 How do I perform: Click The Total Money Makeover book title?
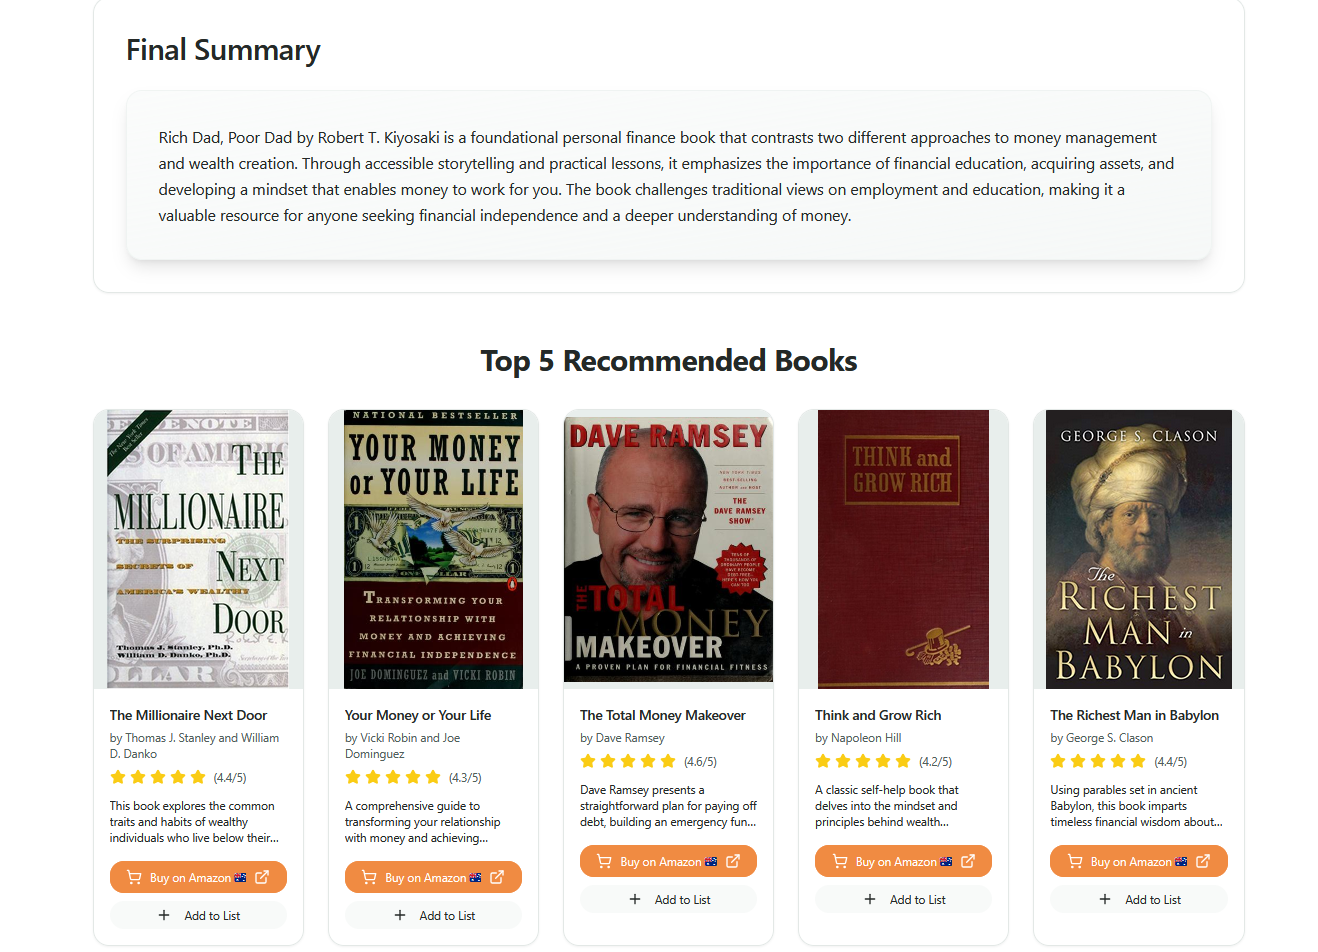662,716
